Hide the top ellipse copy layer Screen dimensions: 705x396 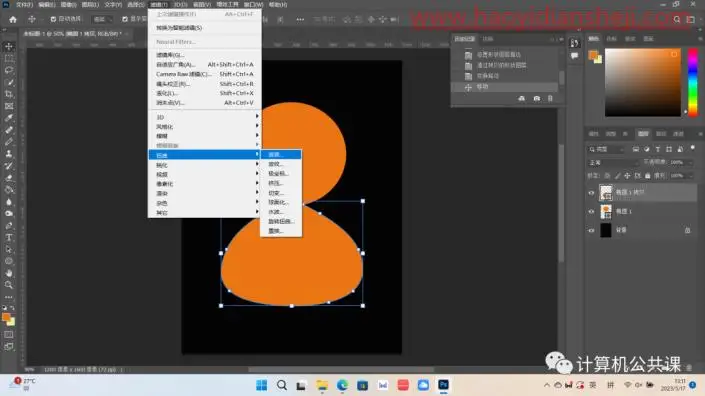[x=591, y=193]
